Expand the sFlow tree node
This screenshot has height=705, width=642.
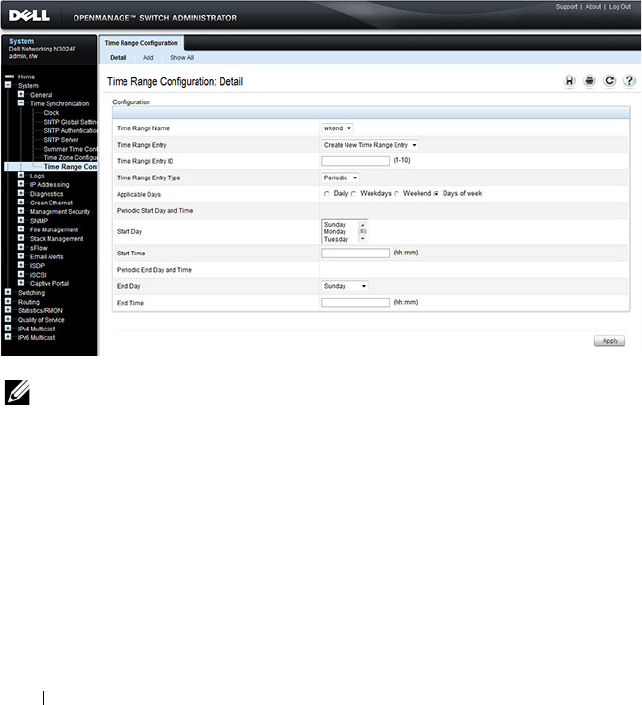tap(21, 247)
